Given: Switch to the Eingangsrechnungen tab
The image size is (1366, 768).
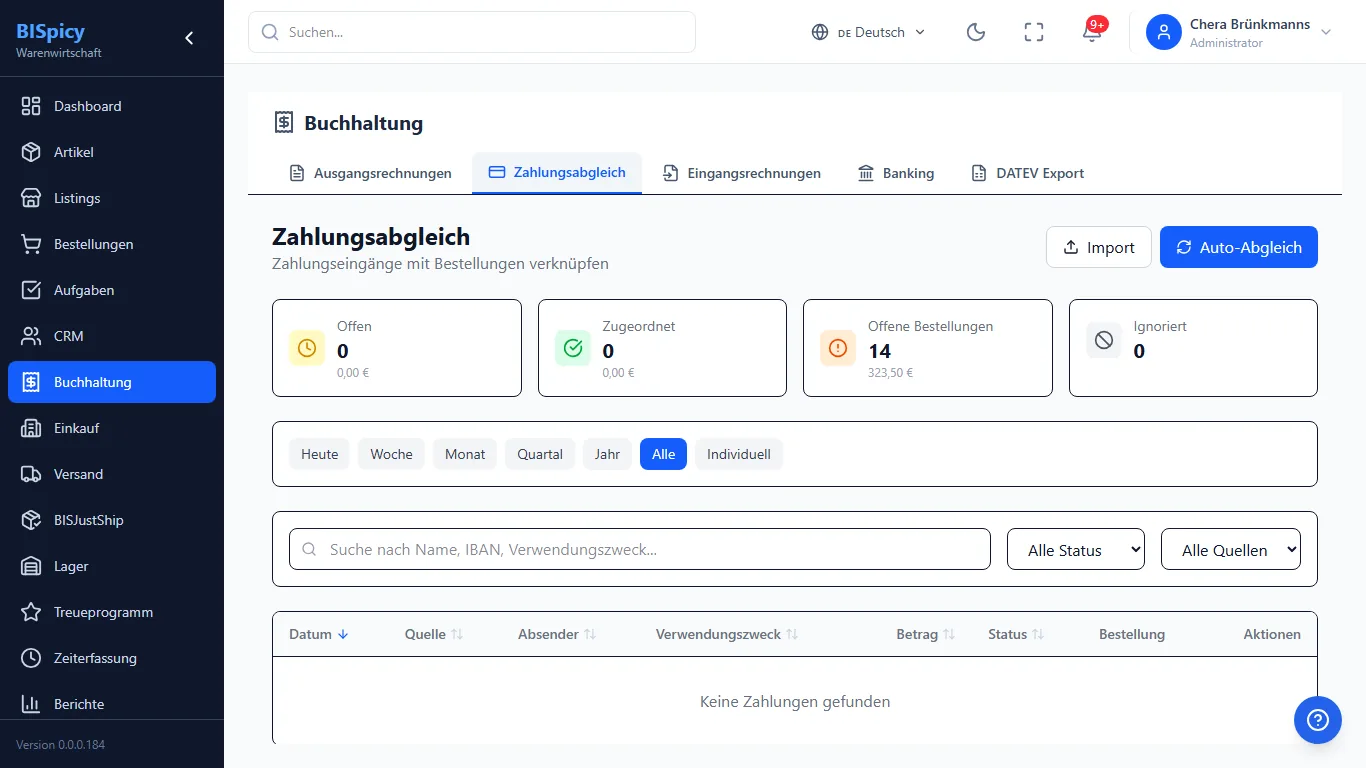Looking at the screenshot, I should (x=742, y=173).
